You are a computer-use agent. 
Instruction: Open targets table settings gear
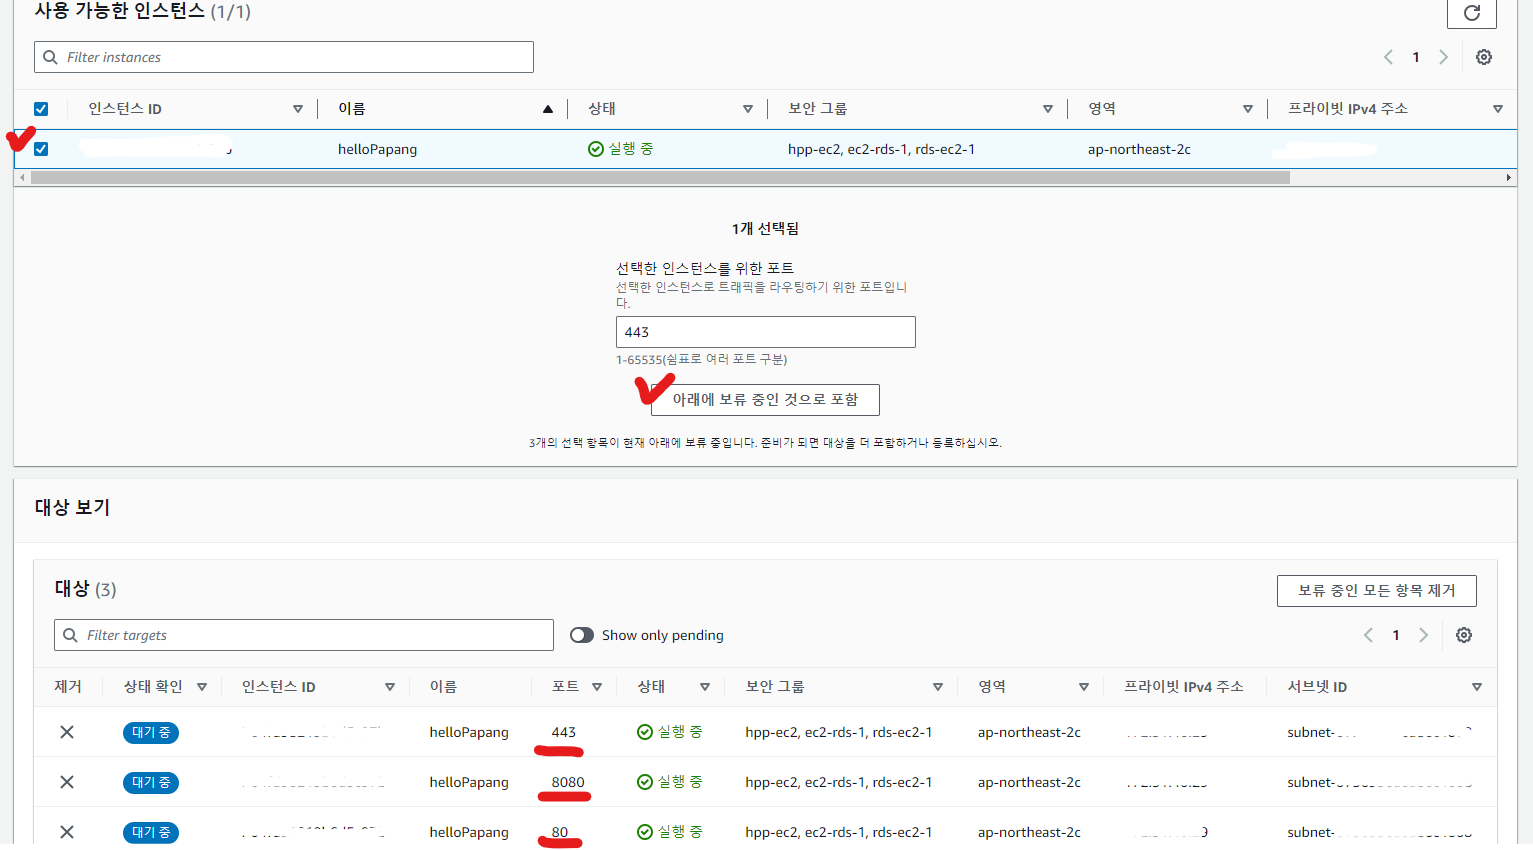tap(1464, 635)
